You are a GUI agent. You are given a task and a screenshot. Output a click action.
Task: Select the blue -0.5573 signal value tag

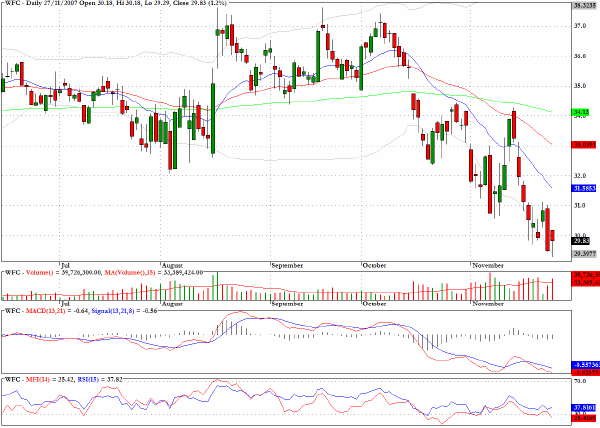585,365
